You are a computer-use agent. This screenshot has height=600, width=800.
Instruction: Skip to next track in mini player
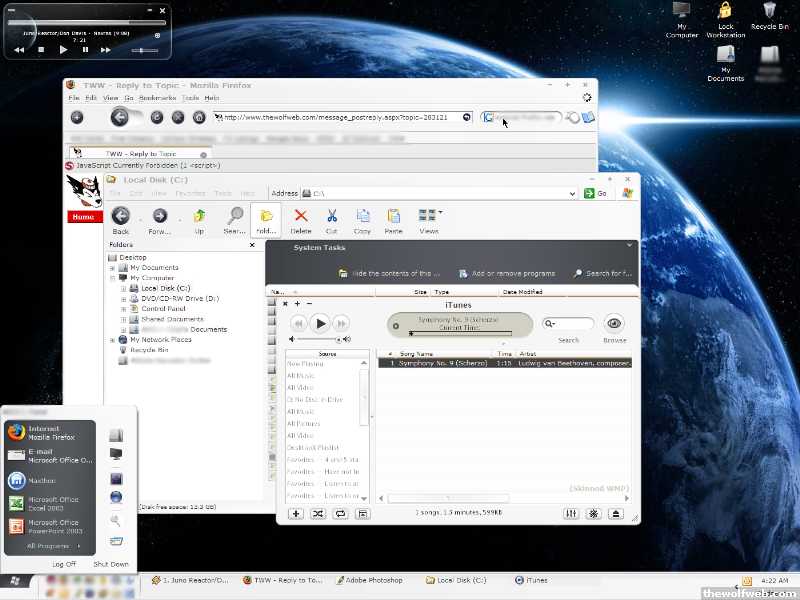click(105, 49)
